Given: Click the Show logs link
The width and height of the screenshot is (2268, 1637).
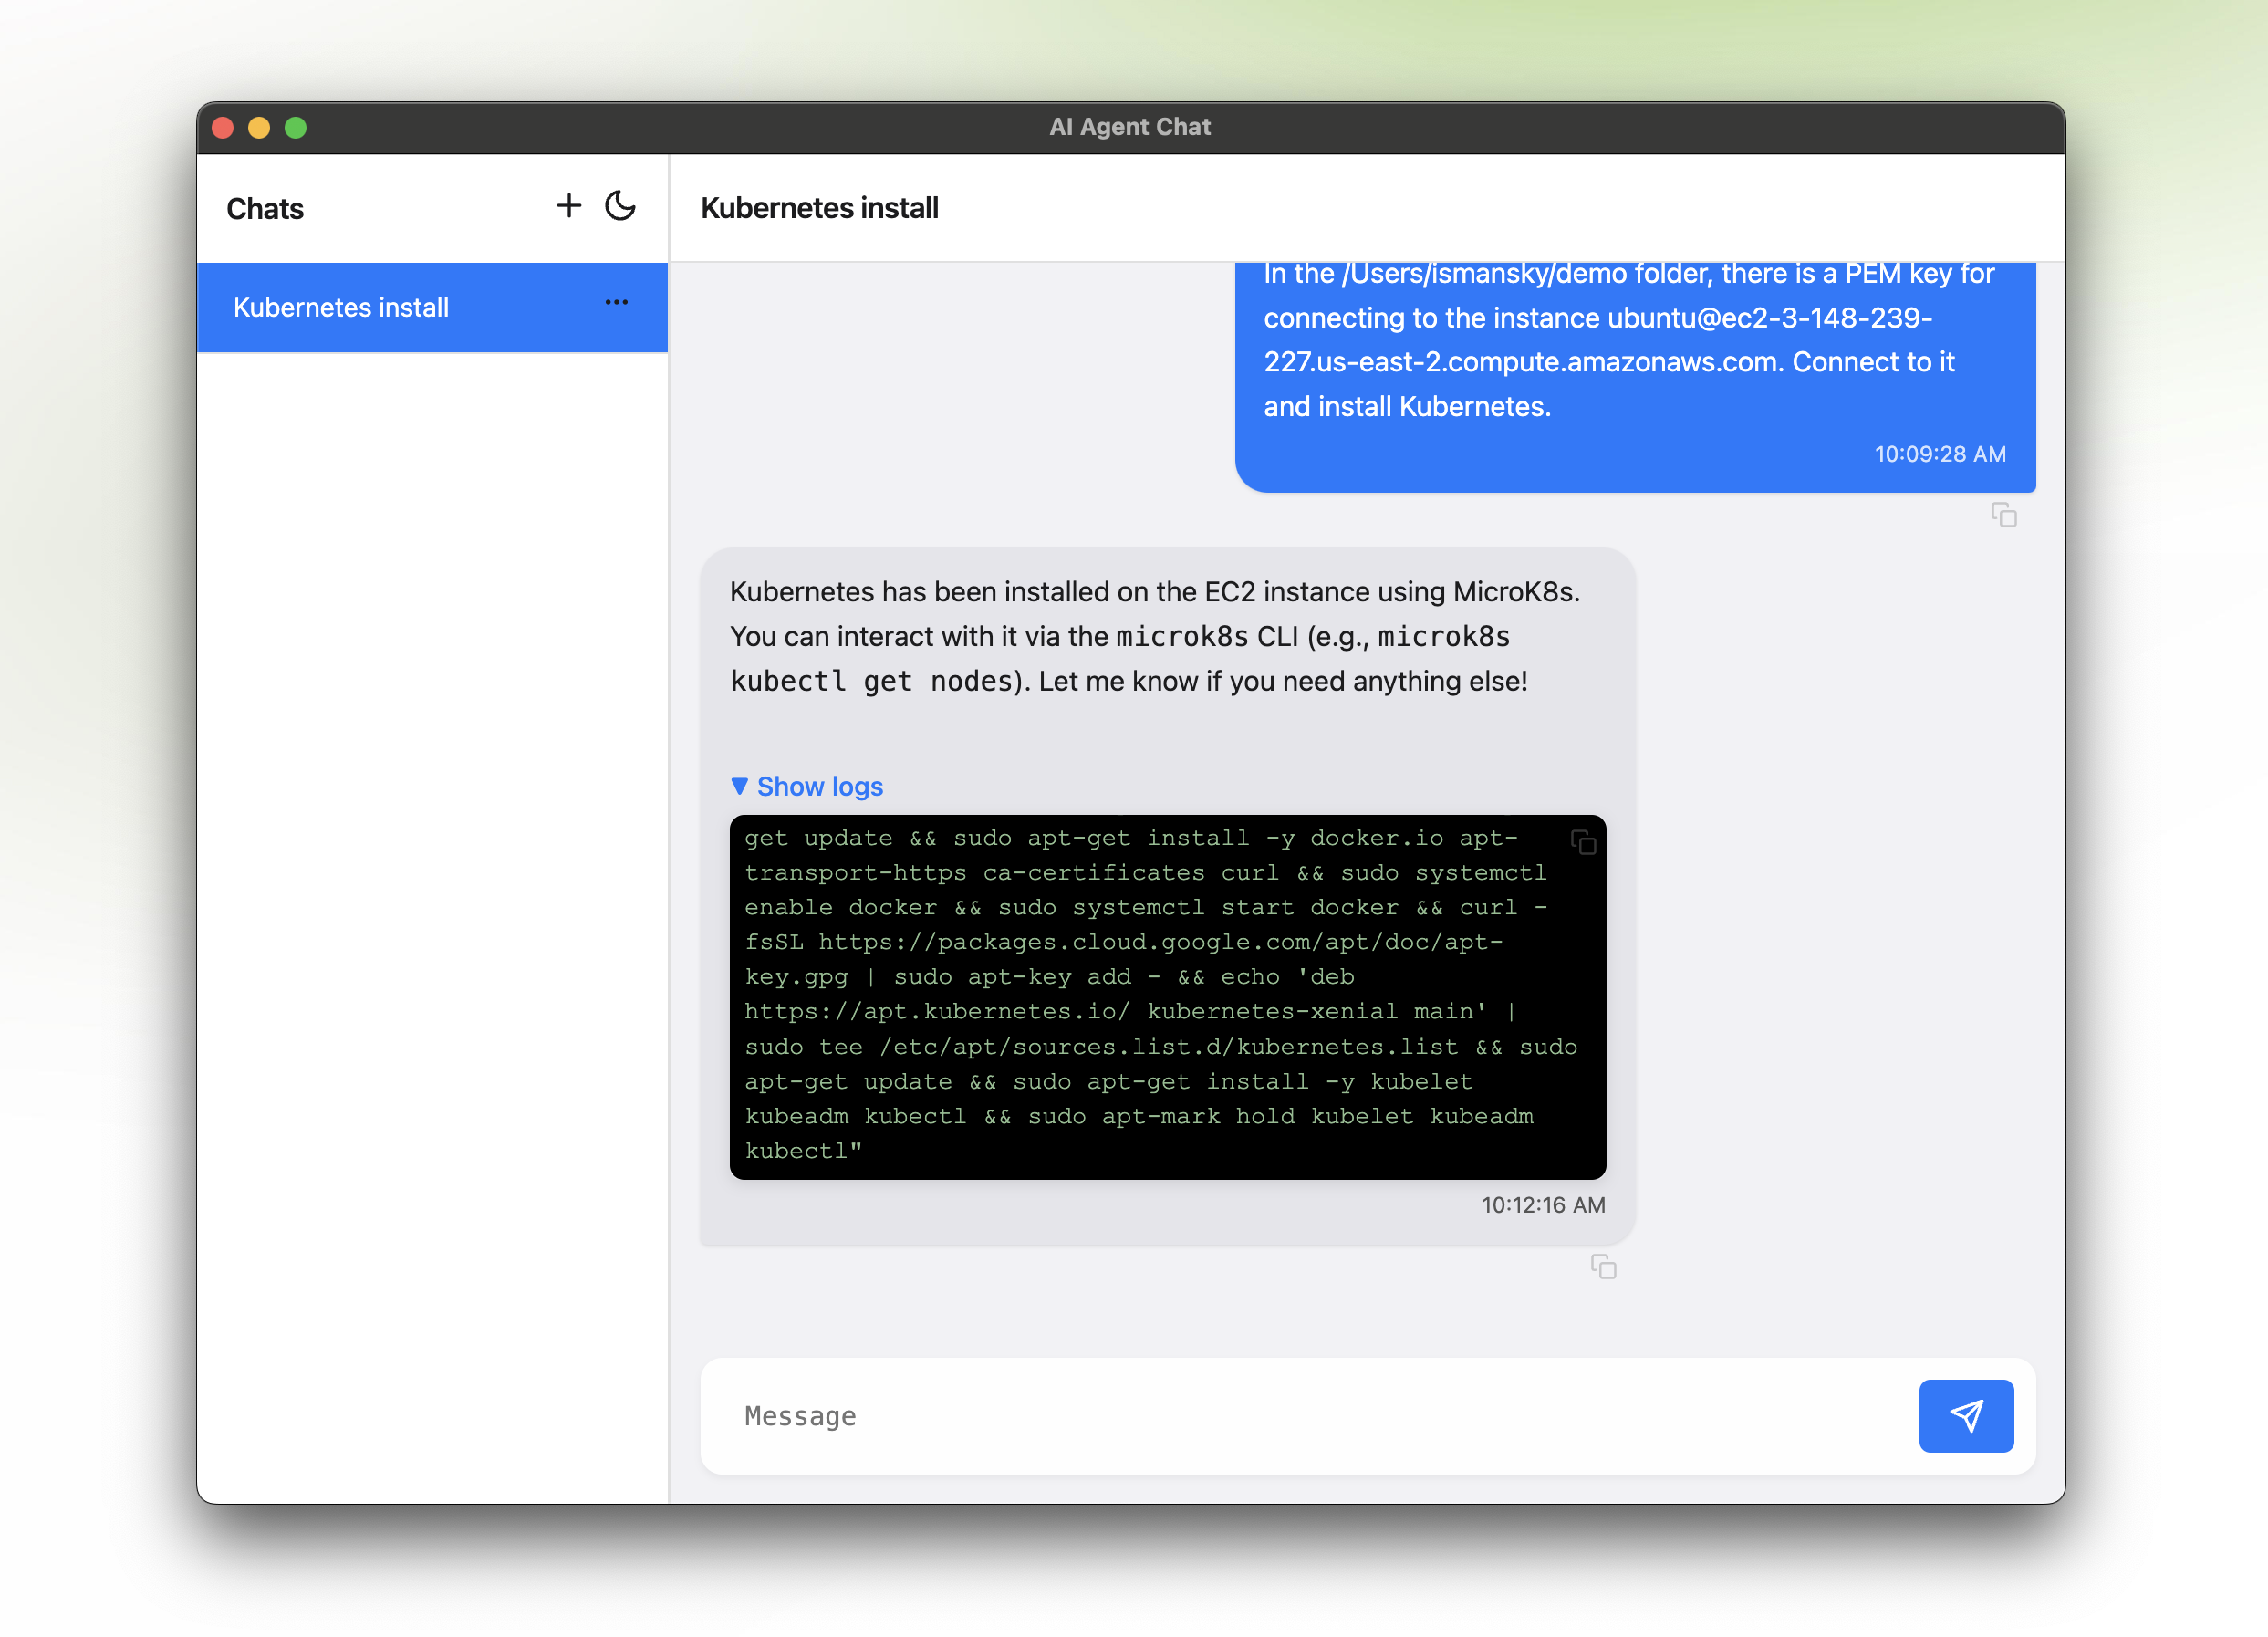Looking at the screenshot, I should [x=820, y=786].
